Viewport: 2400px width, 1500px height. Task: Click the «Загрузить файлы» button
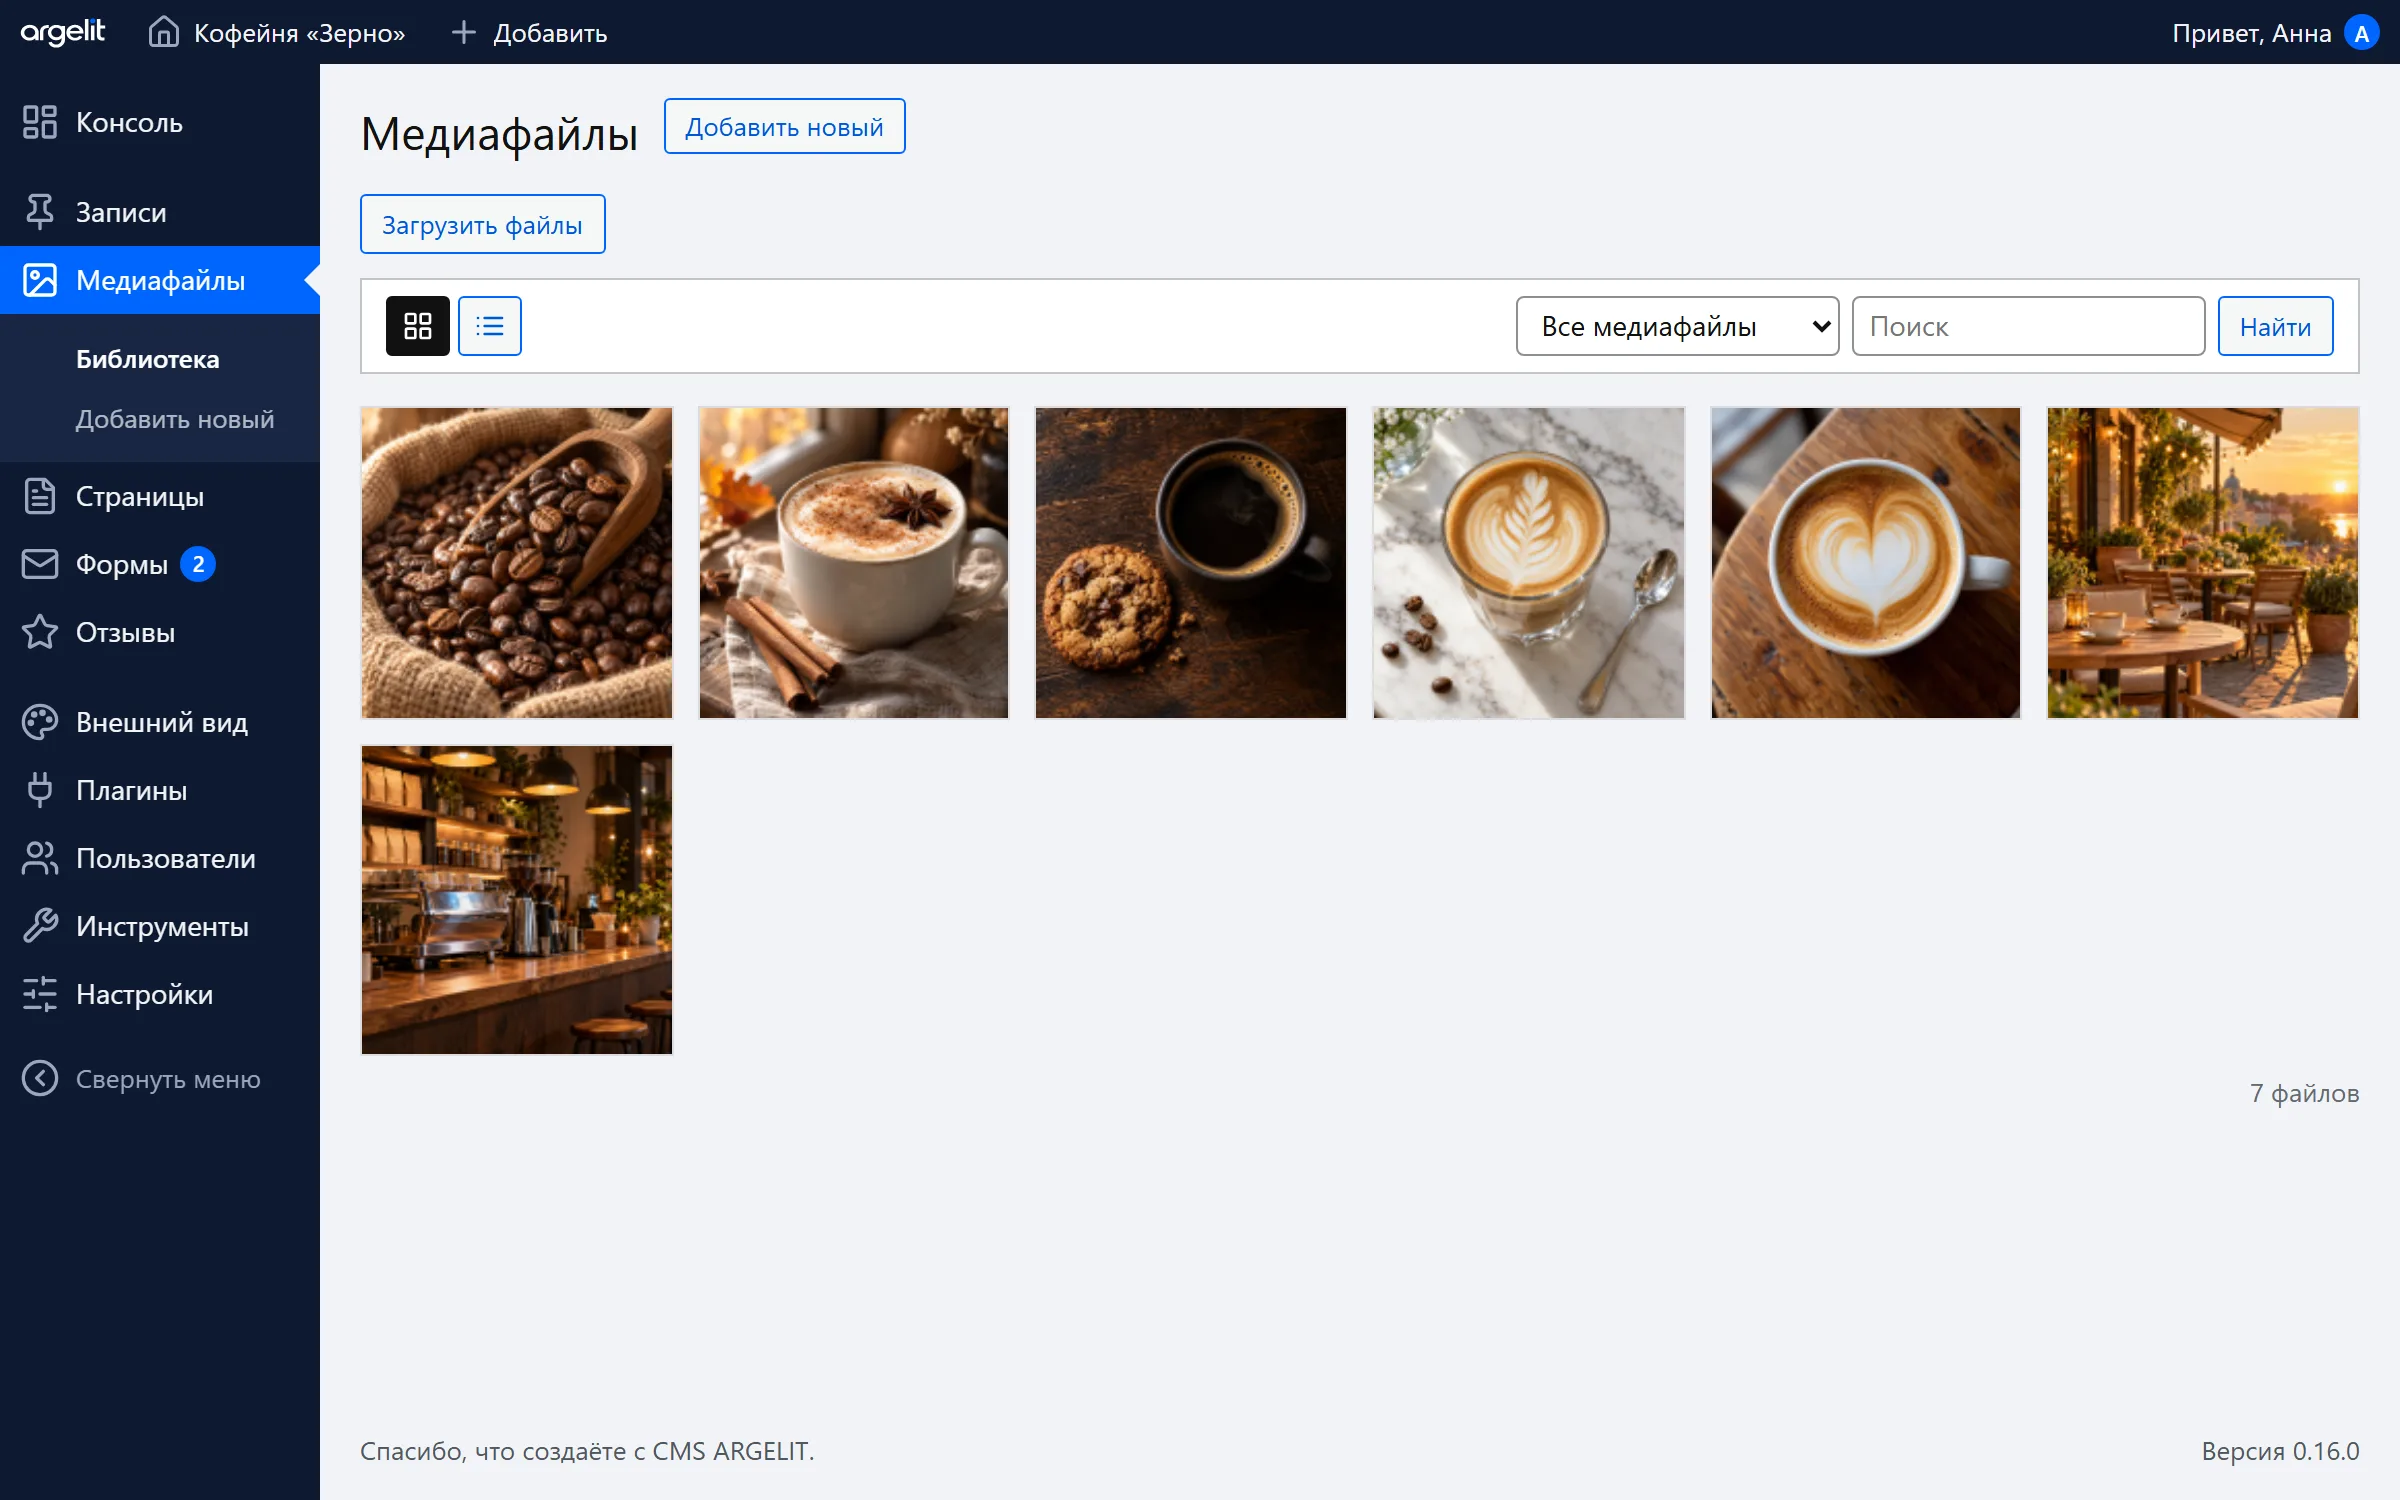pyautogui.click(x=482, y=224)
